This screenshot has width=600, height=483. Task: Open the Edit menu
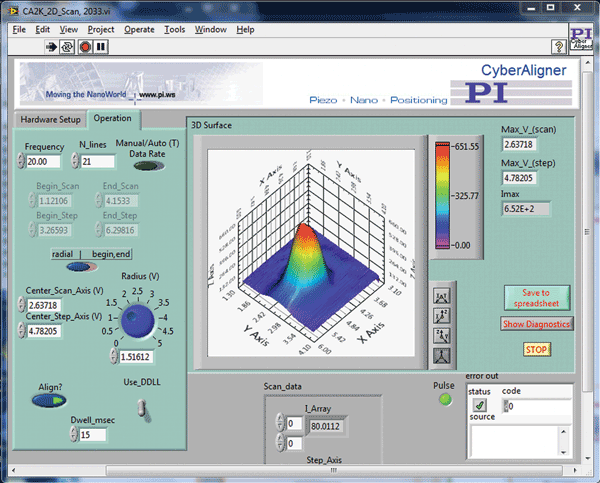42,29
